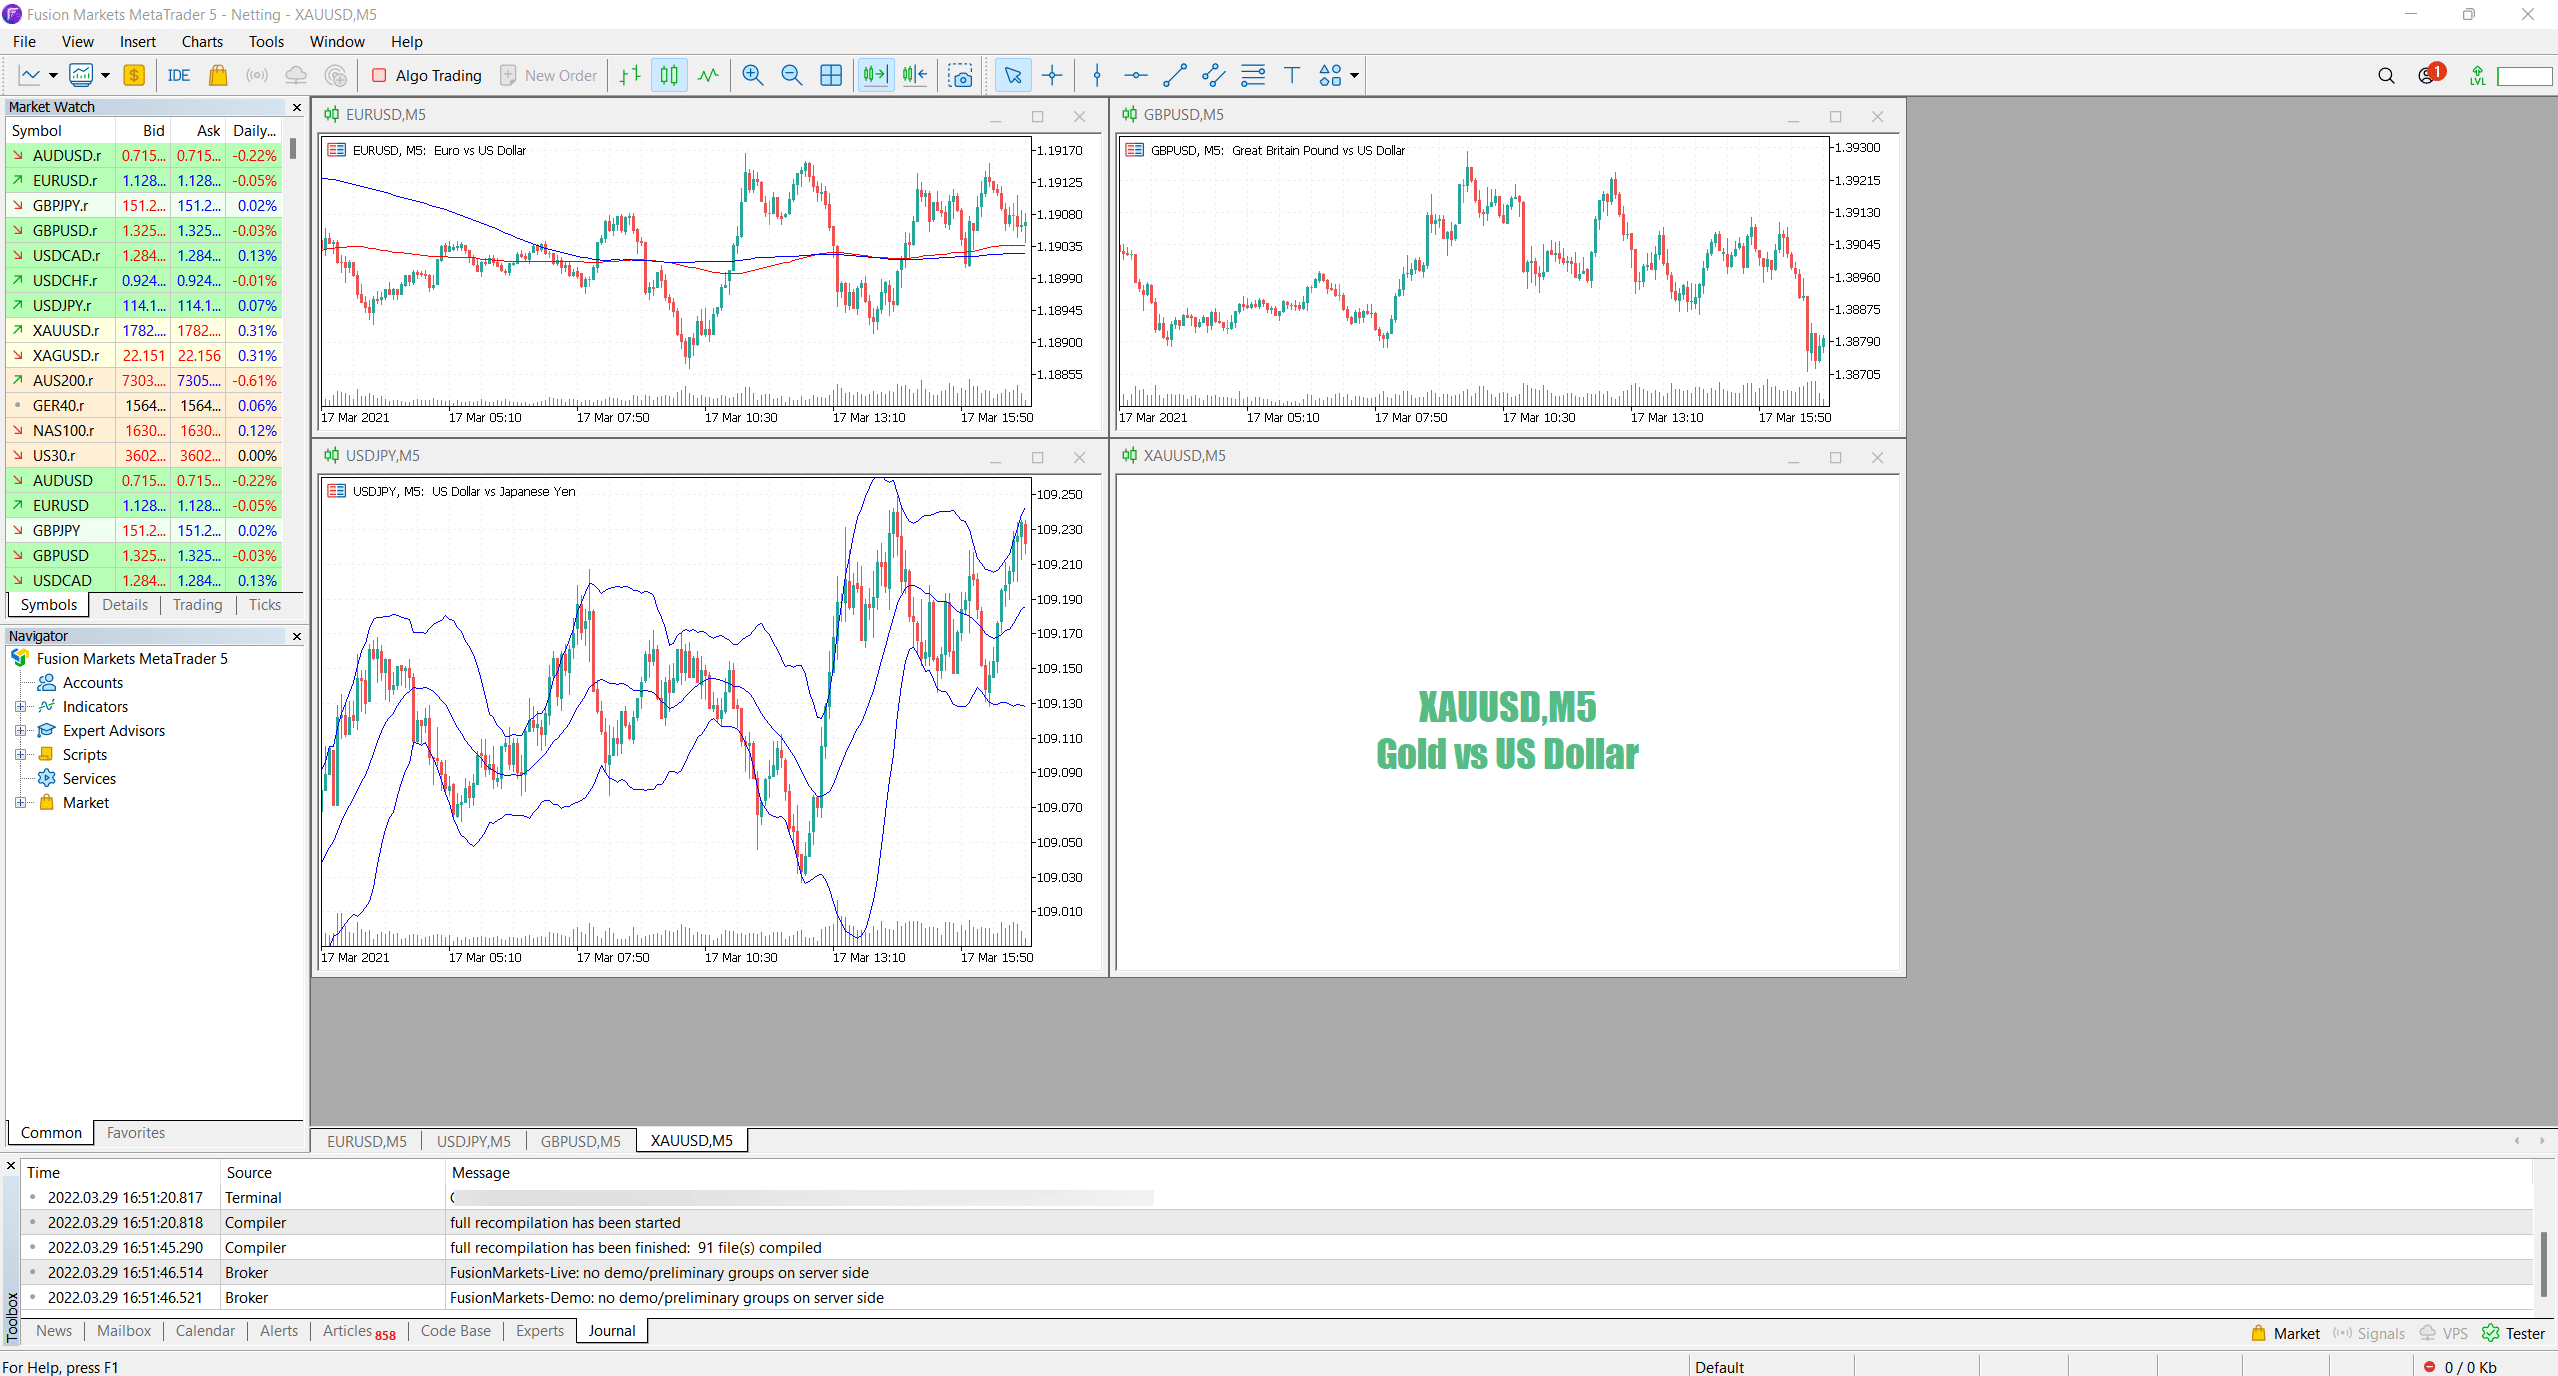2558x1376 pixels.
Task: Click the Journal log tab
Action: 608,1329
